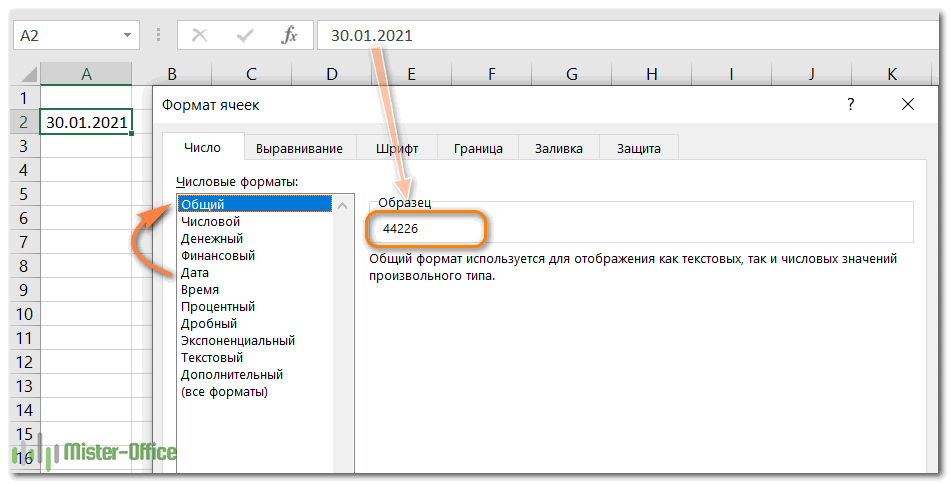Select cell A2 containing the date
The height and width of the screenshot is (484, 950).
coord(86,122)
